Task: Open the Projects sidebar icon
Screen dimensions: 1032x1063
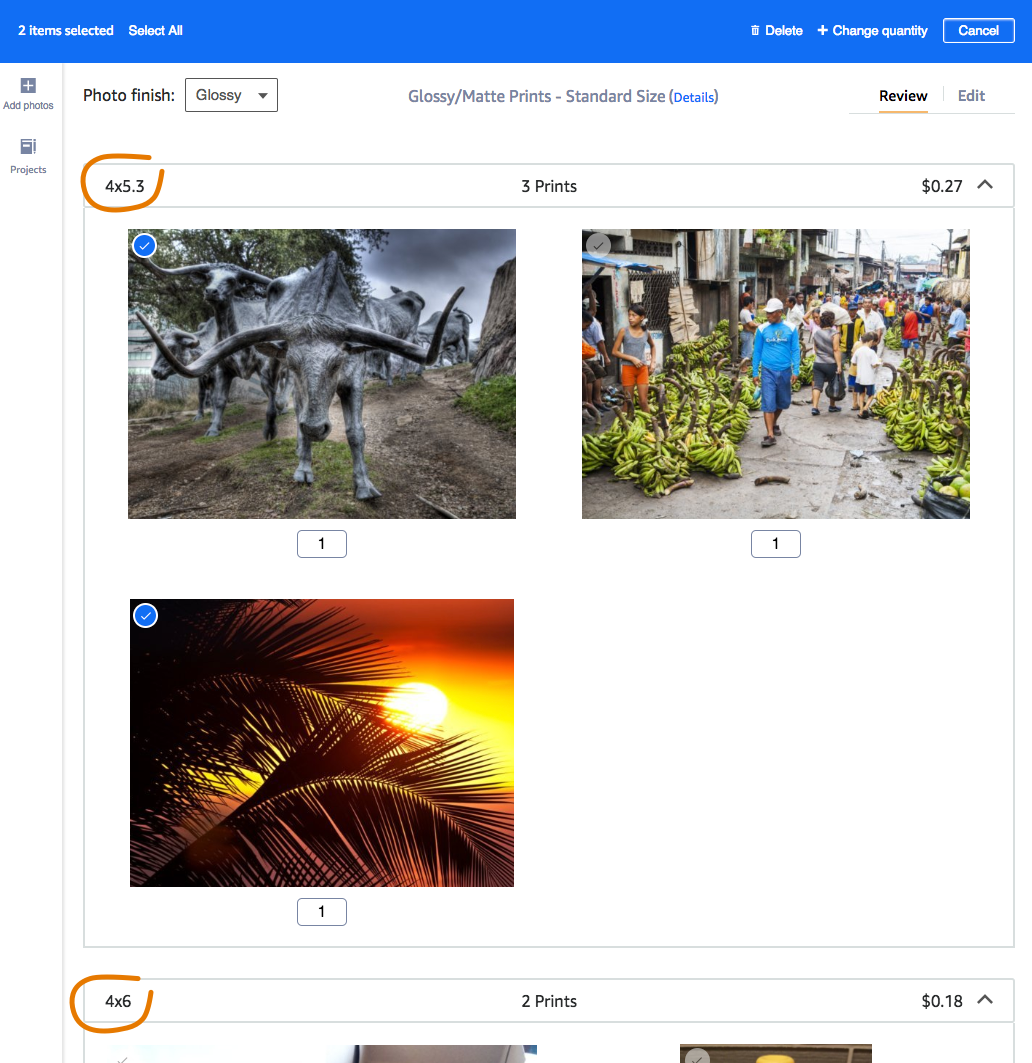Action: click(x=28, y=146)
